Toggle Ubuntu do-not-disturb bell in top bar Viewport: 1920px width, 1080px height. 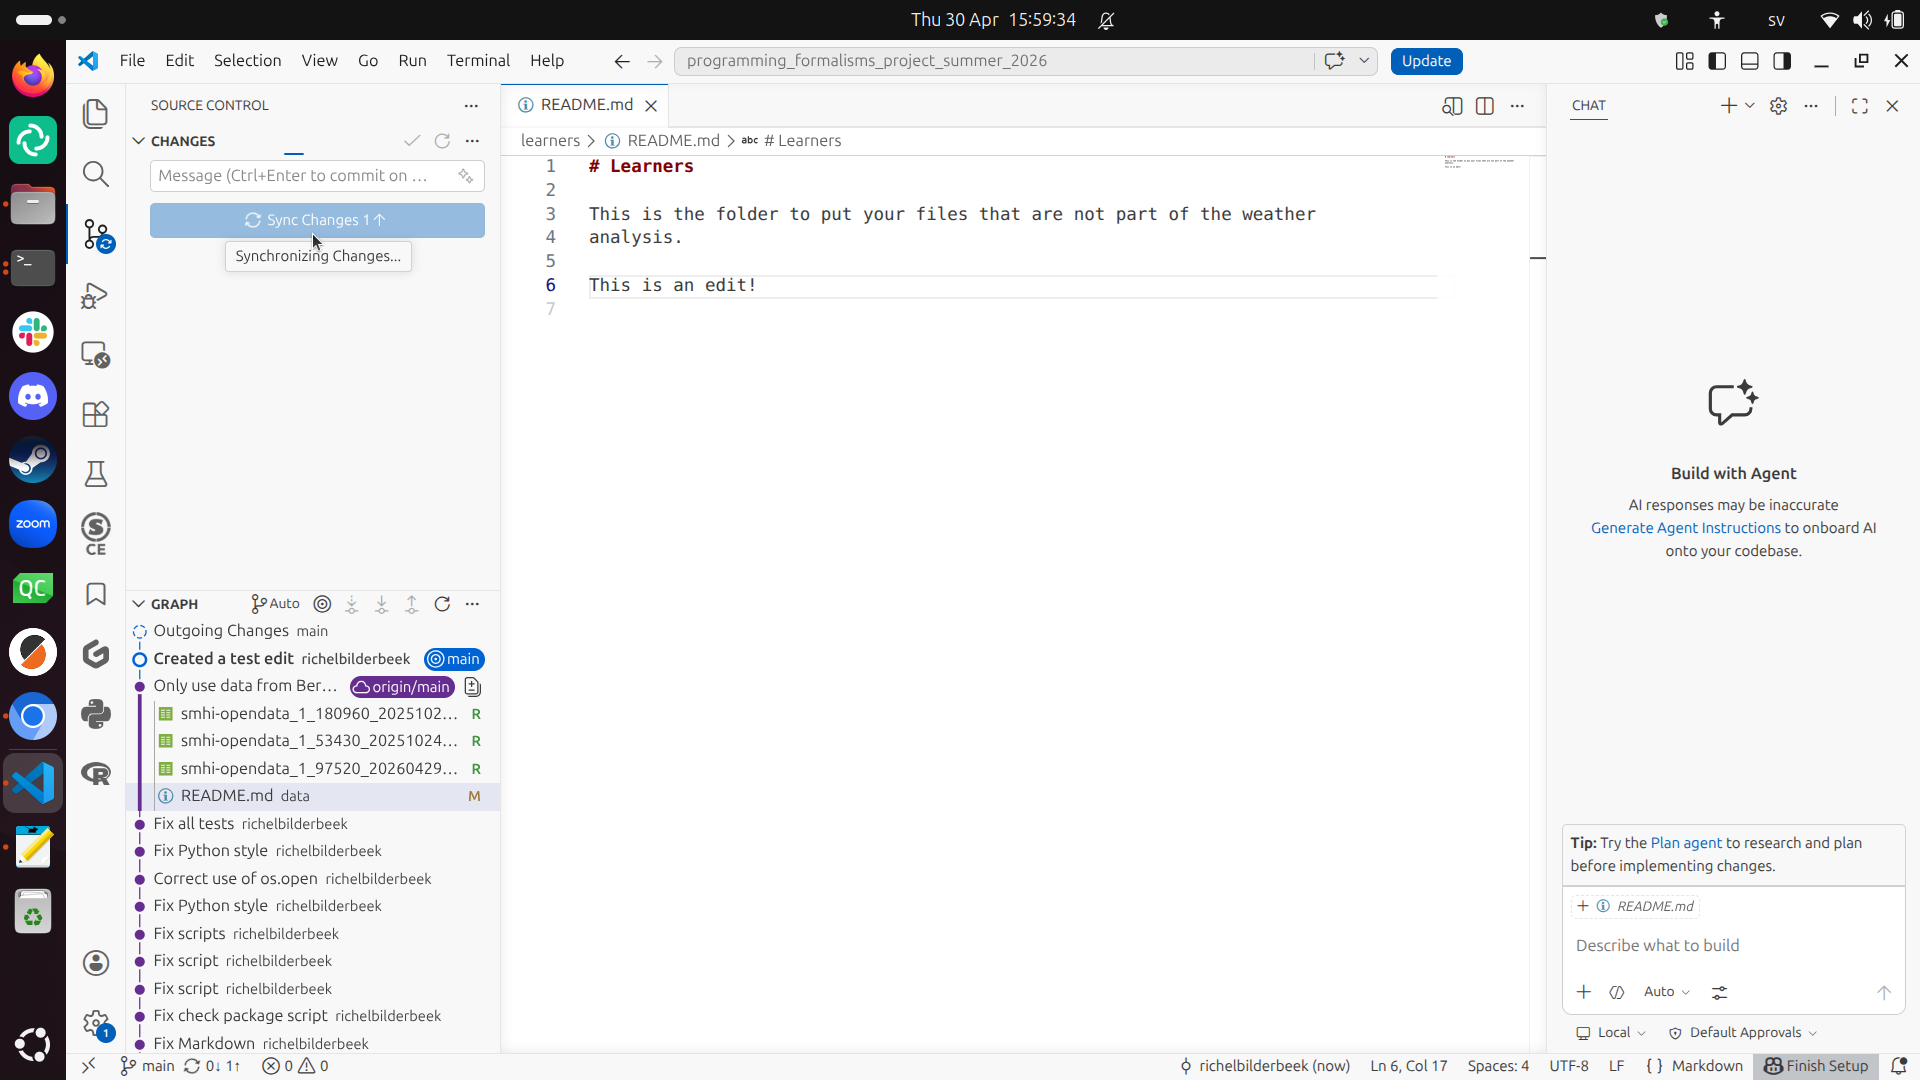click(1106, 20)
